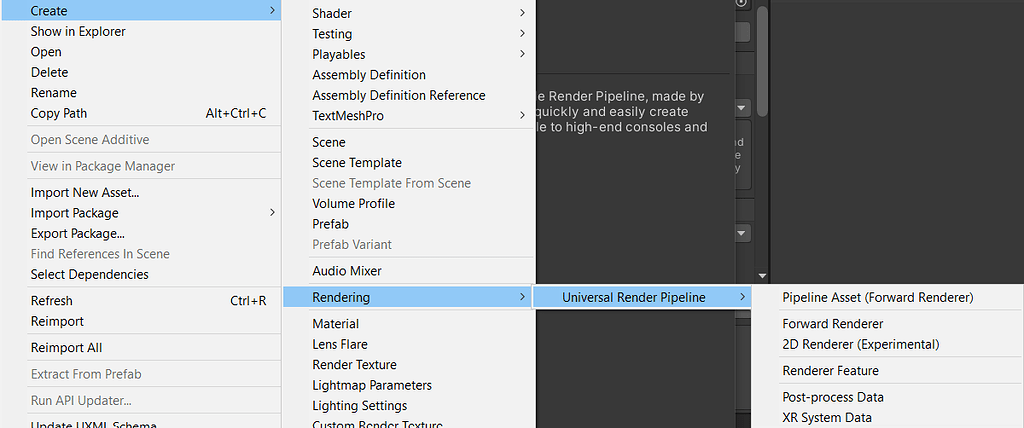Create a Forward Renderer asset
The image size is (1024, 428).
(832, 324)
